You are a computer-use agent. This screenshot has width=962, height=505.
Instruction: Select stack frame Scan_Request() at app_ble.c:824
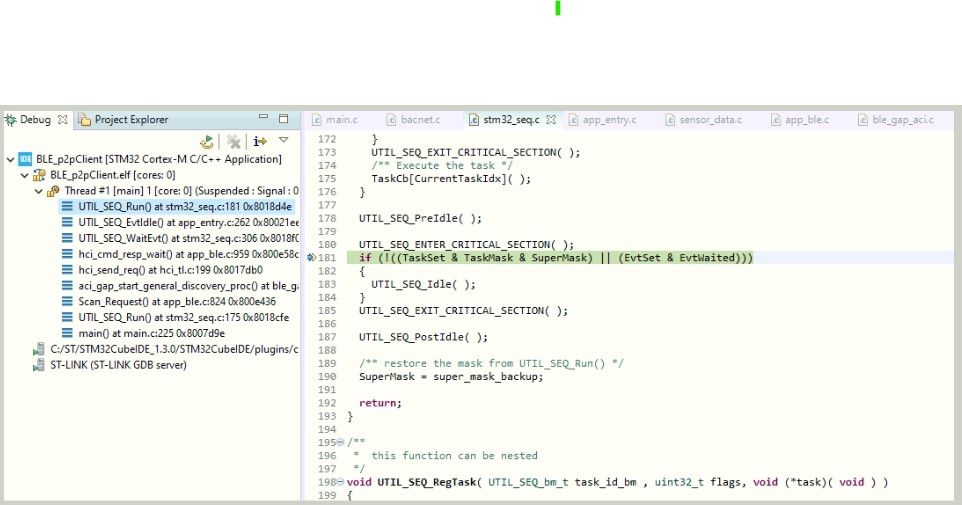coord(177,302)
